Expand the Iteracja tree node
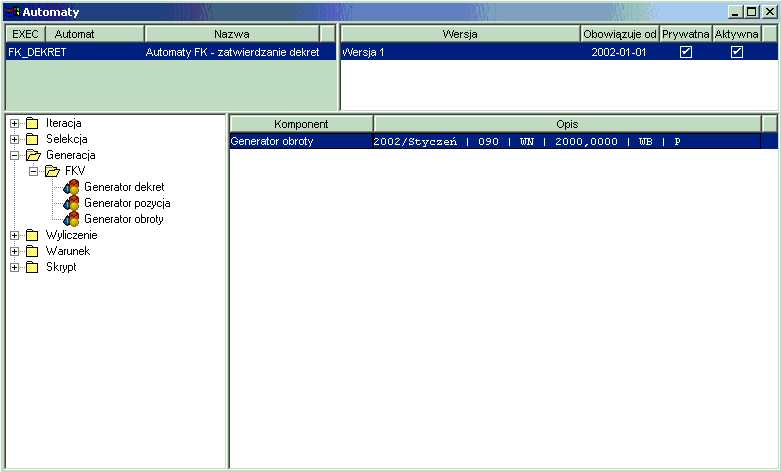 pos(14,123)
